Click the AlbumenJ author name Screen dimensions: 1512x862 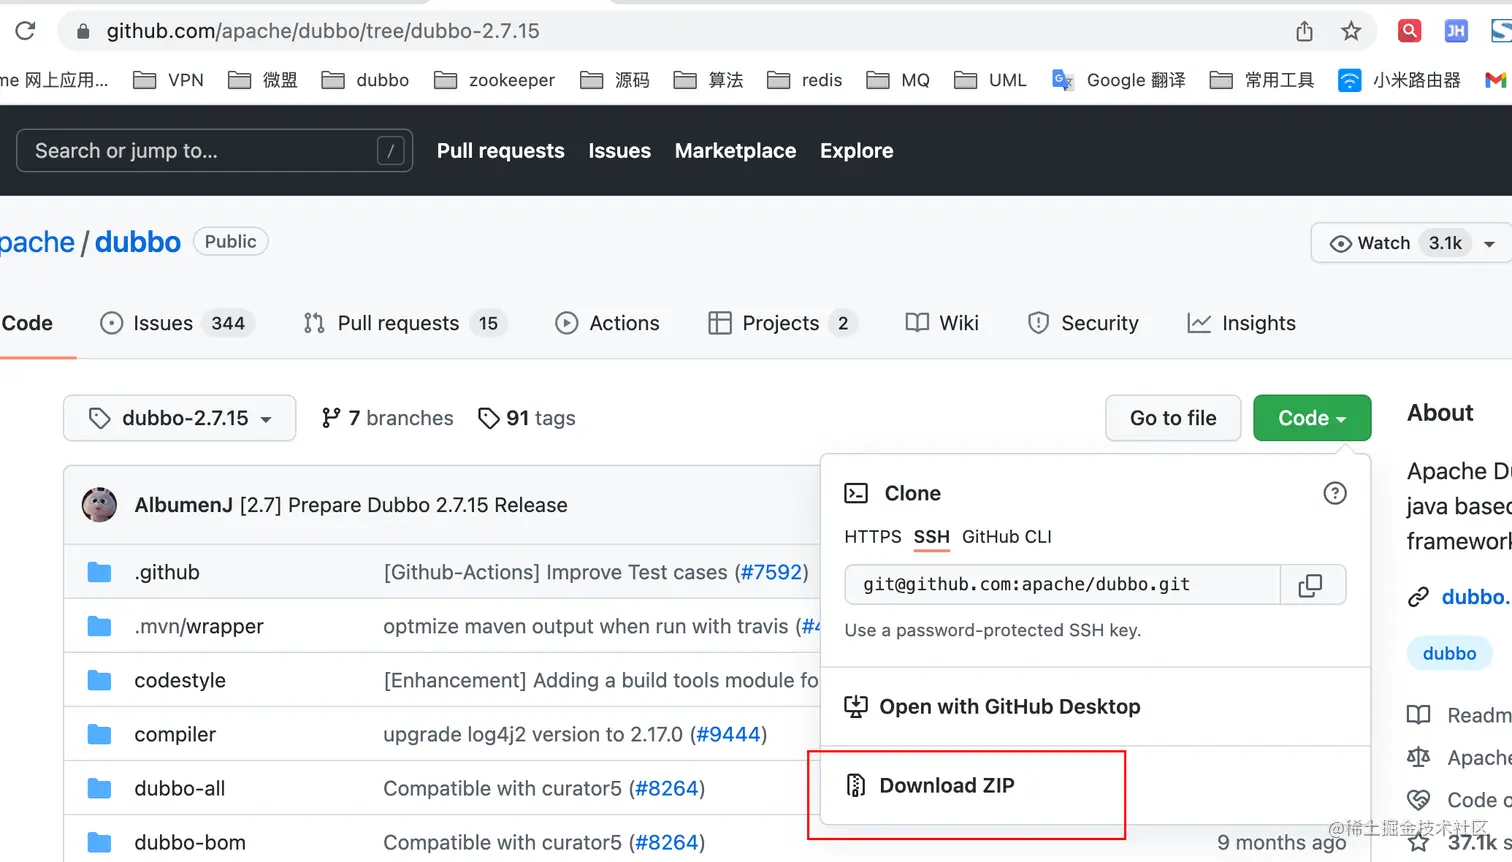[184, 505]
